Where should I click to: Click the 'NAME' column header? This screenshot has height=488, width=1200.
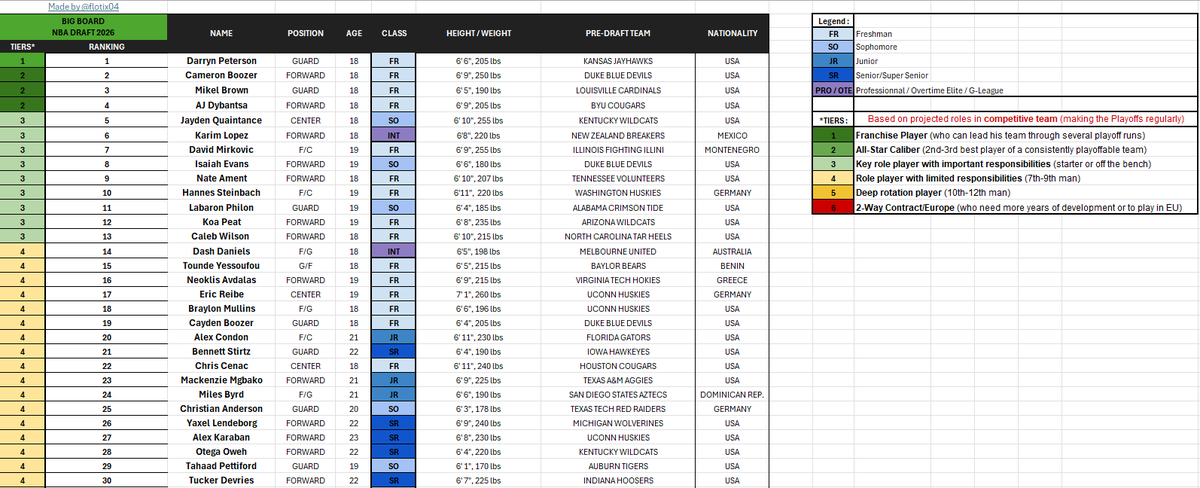pyautogui.click(x=222, y=33)
